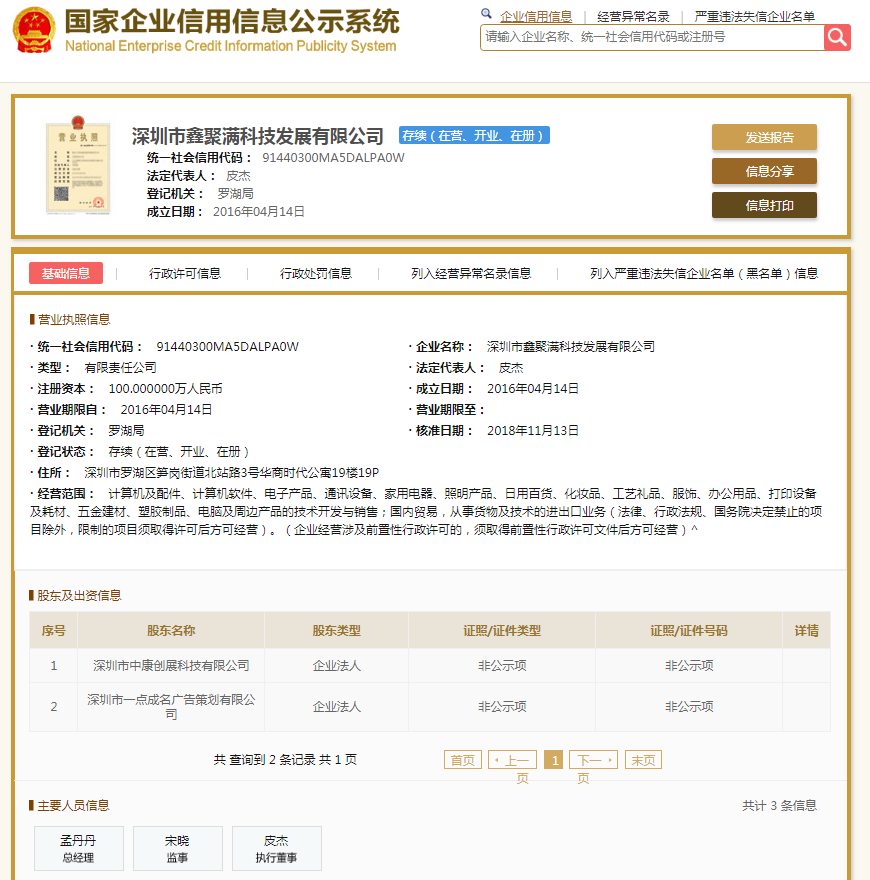870x880 pixels.
Task: Switch to the 列入经营异常名录信息 tab
Action: pos(471,273)
